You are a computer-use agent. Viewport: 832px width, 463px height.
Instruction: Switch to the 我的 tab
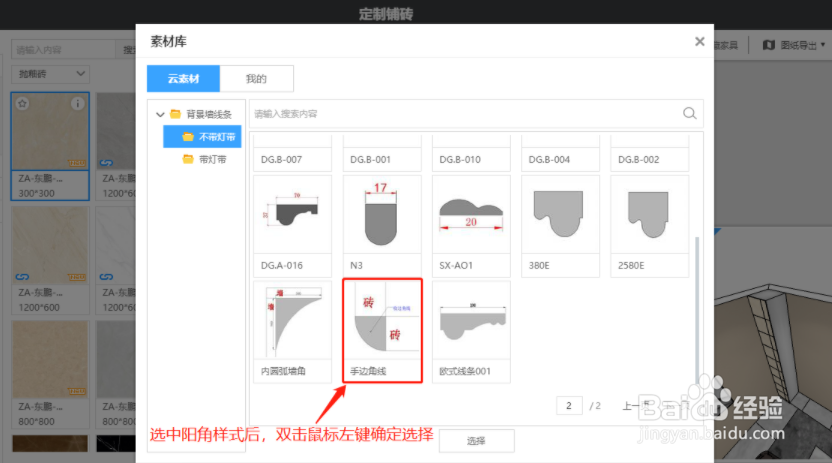pos(256,78)
